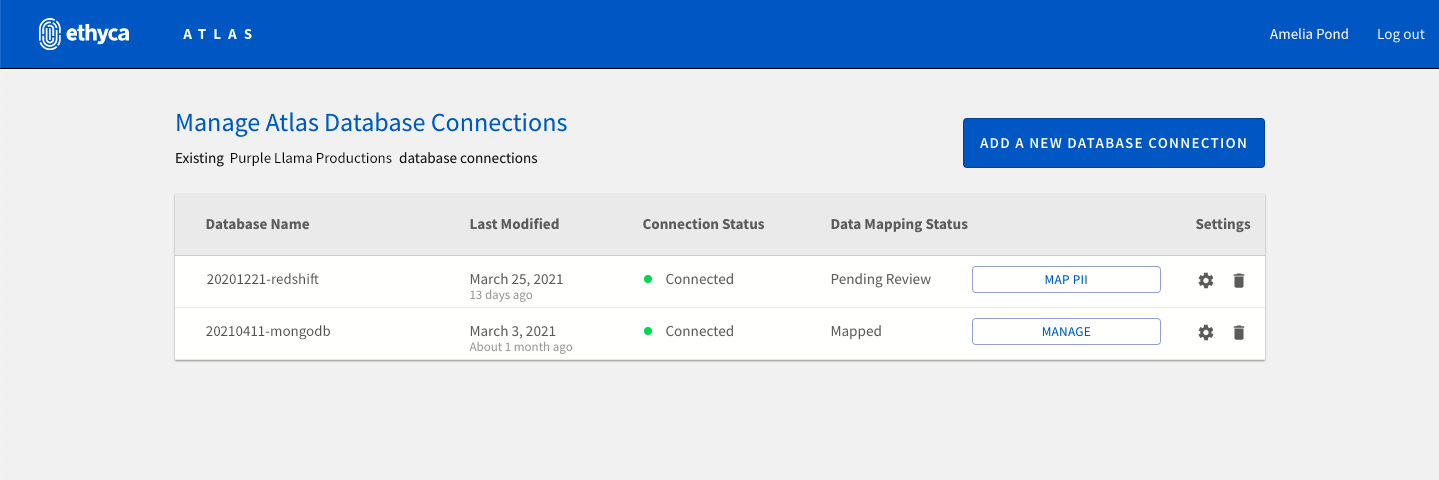Click green Connected status dot for mongodb

[648, 332]
